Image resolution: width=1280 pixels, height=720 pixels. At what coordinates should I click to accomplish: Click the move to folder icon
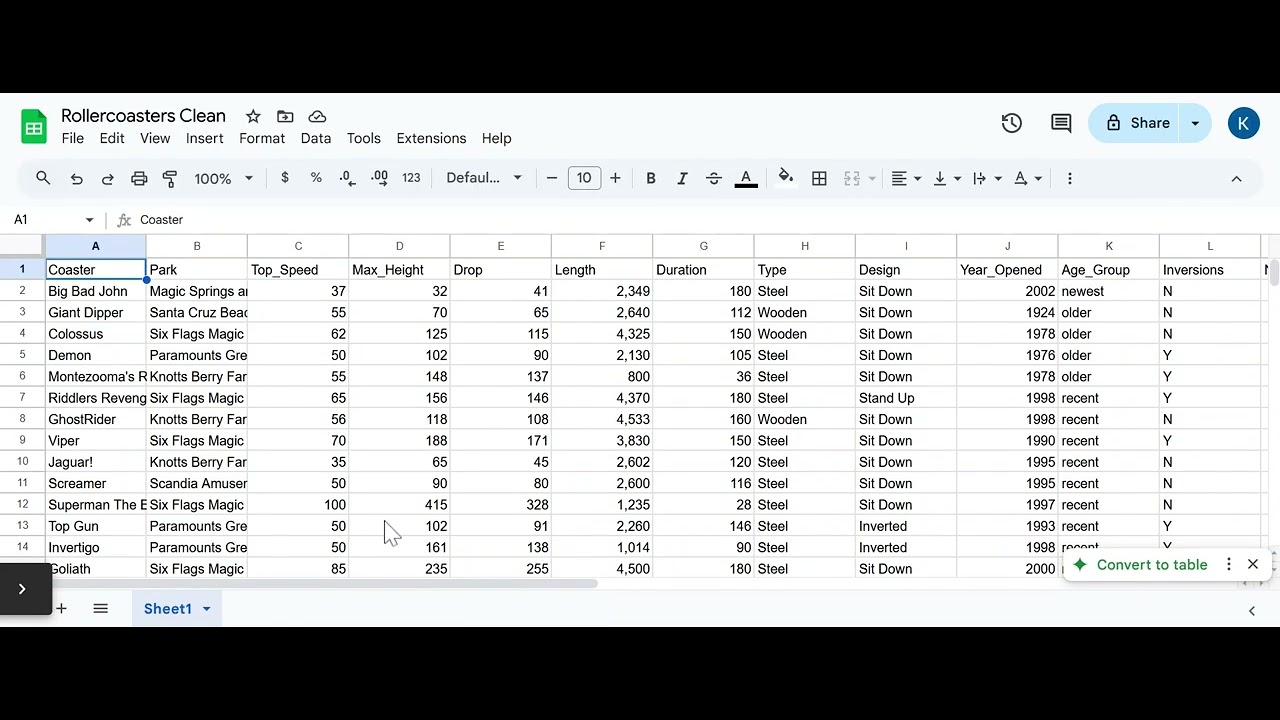pyautogui.click(x=285, y=116)
